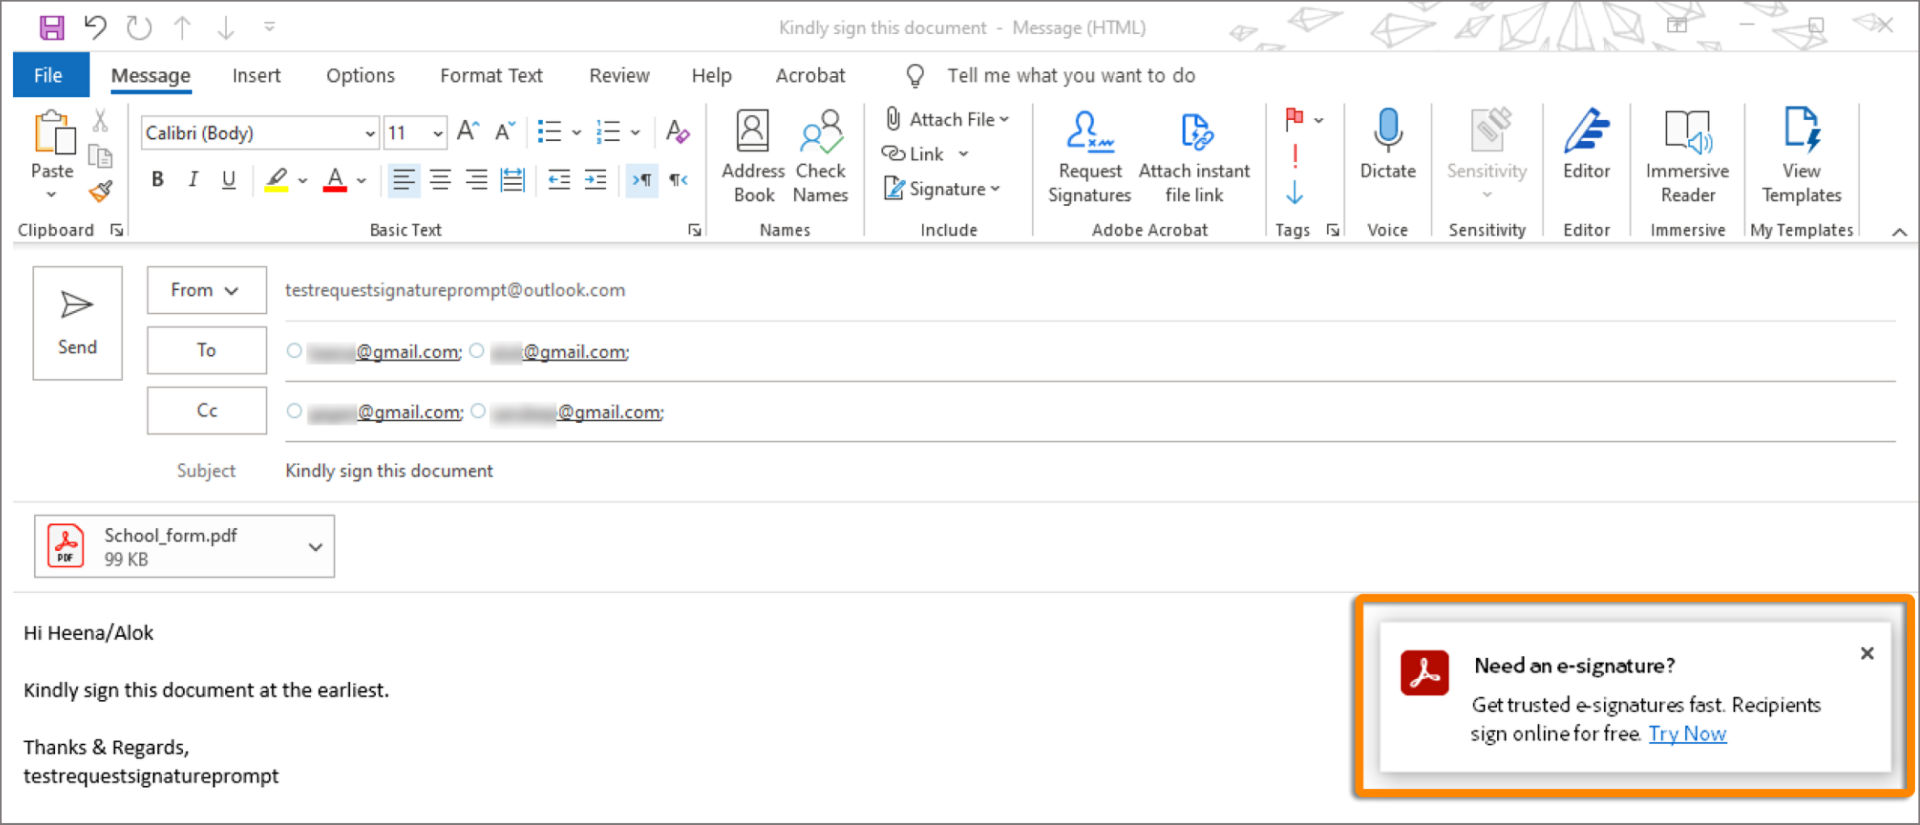
Task: Open Address Book
Action: tap(753, 156)
